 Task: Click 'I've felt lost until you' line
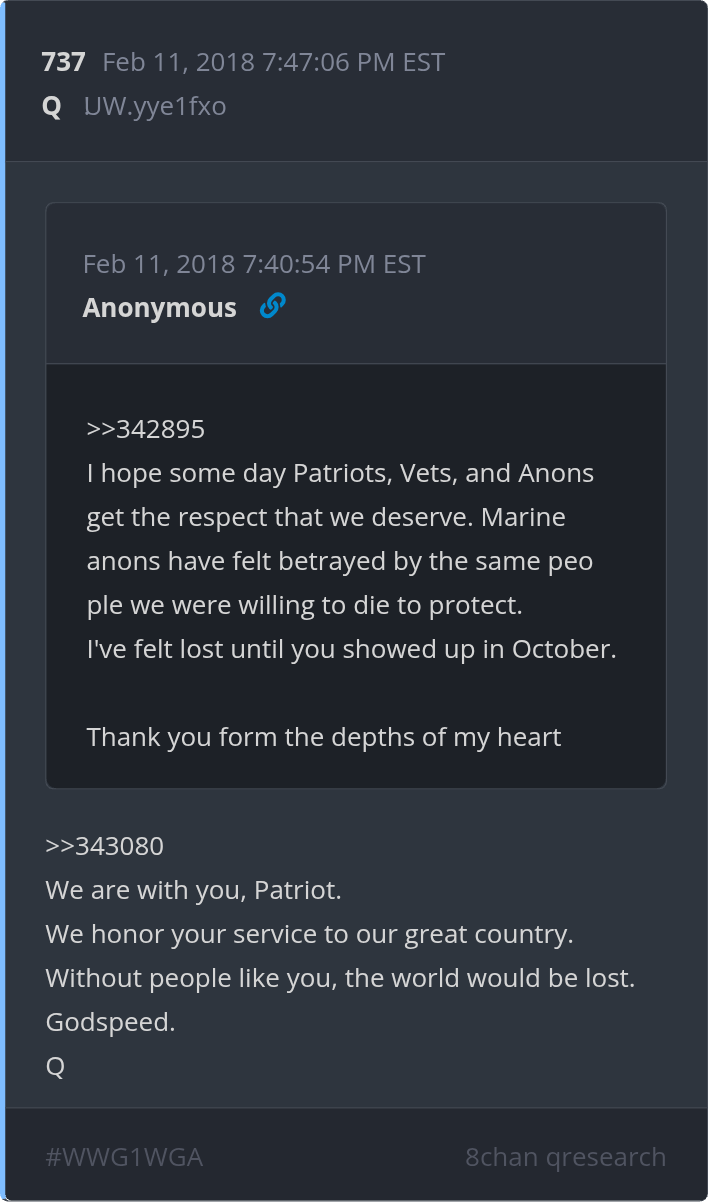tap(351, 649)
